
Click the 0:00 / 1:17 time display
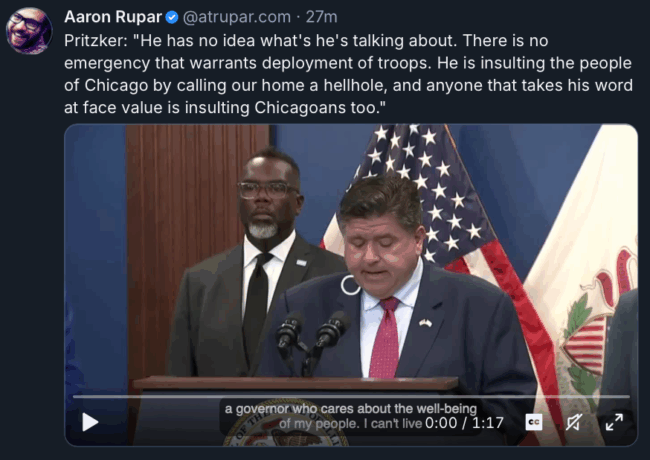pyautogui.click(x=464, y=423)
